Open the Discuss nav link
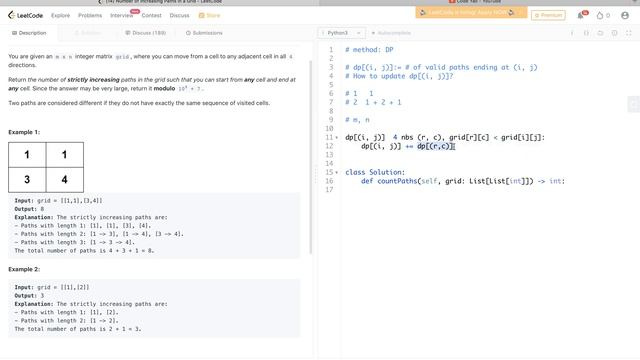This screenshot has width=640, height=360. (180, 16)
